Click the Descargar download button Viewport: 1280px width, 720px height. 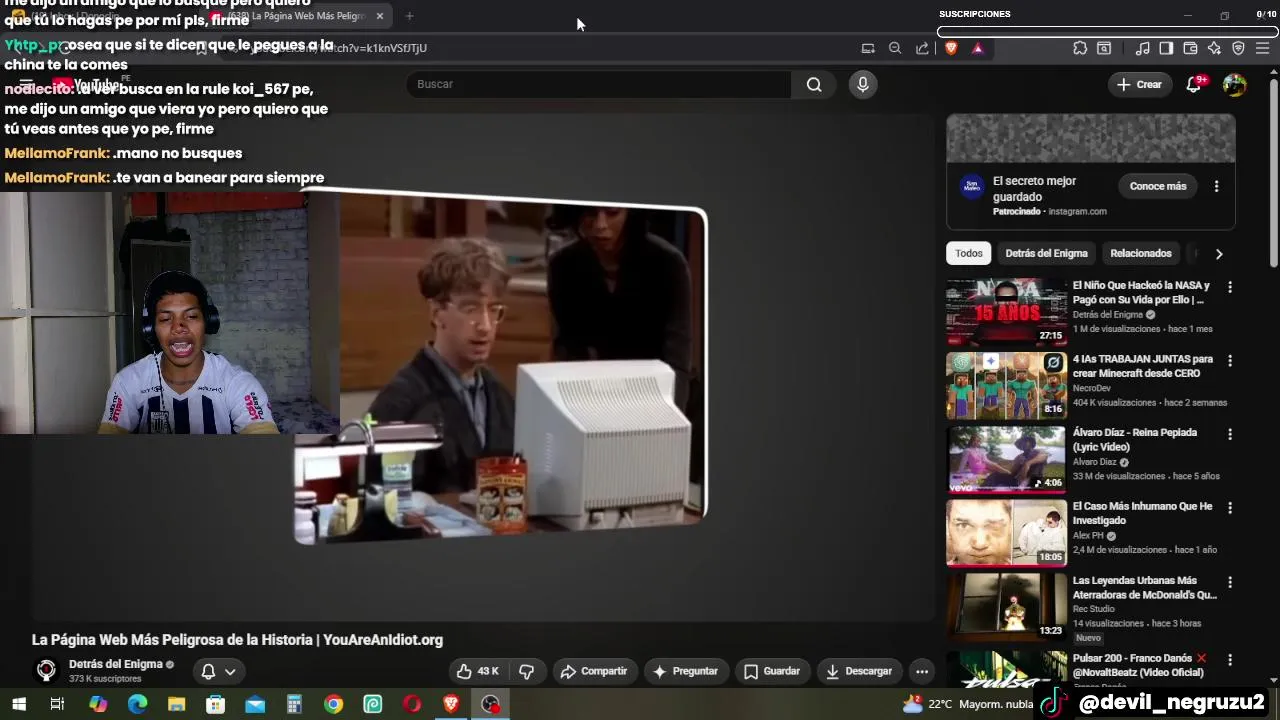(x=858, y=671)
